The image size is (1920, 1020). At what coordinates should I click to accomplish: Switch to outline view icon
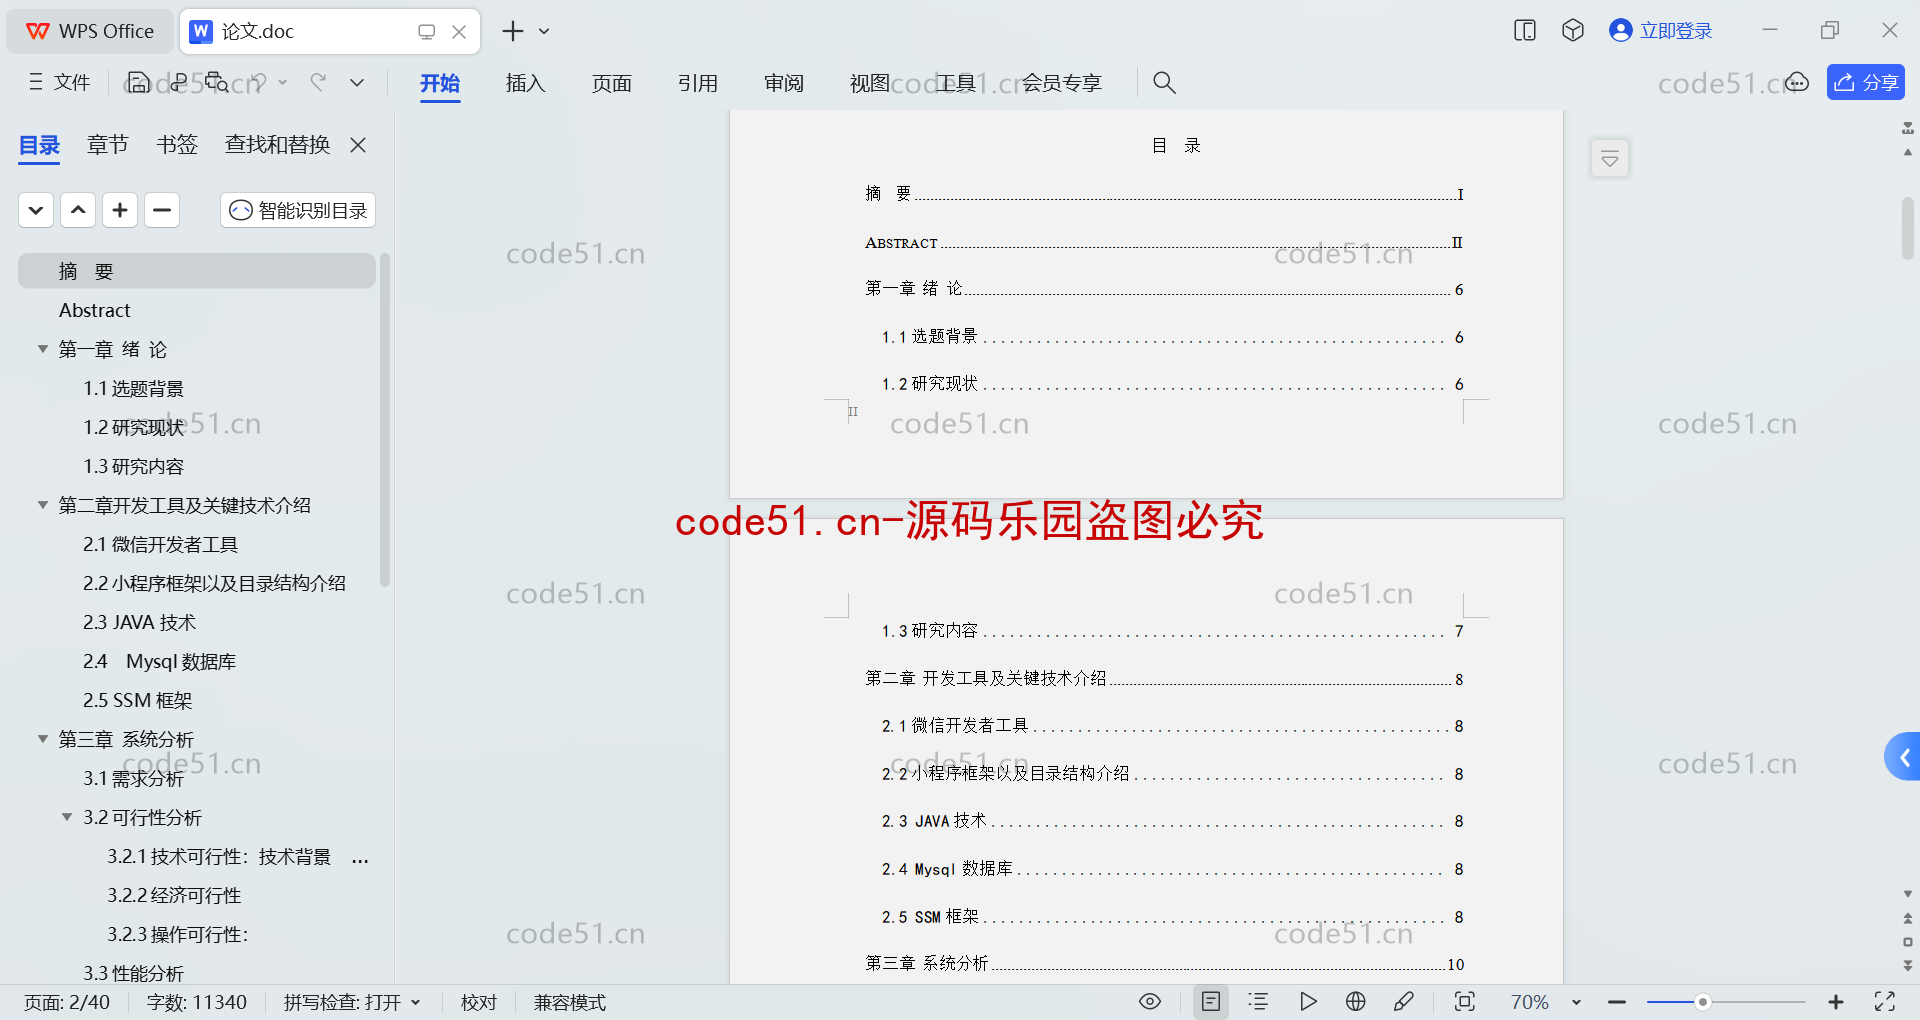pyautogui.click(x=1259, y=1001)
